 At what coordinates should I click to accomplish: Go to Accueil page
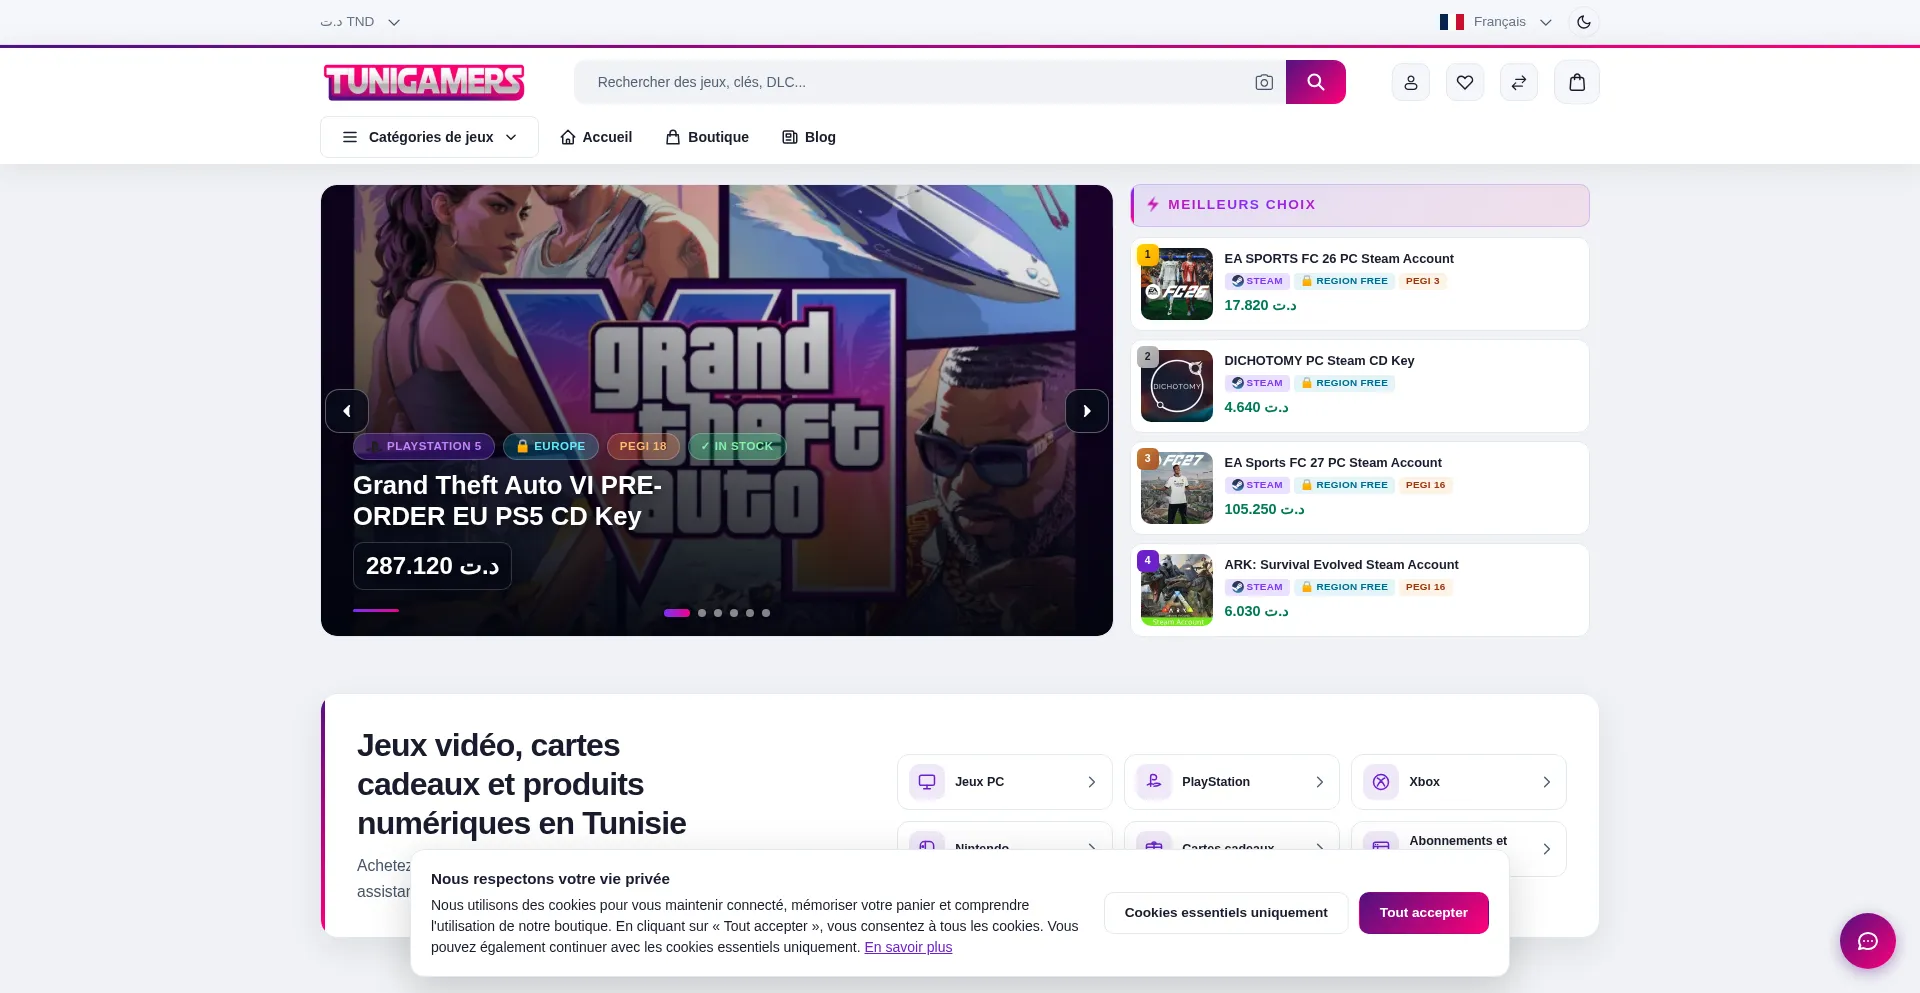596,137
